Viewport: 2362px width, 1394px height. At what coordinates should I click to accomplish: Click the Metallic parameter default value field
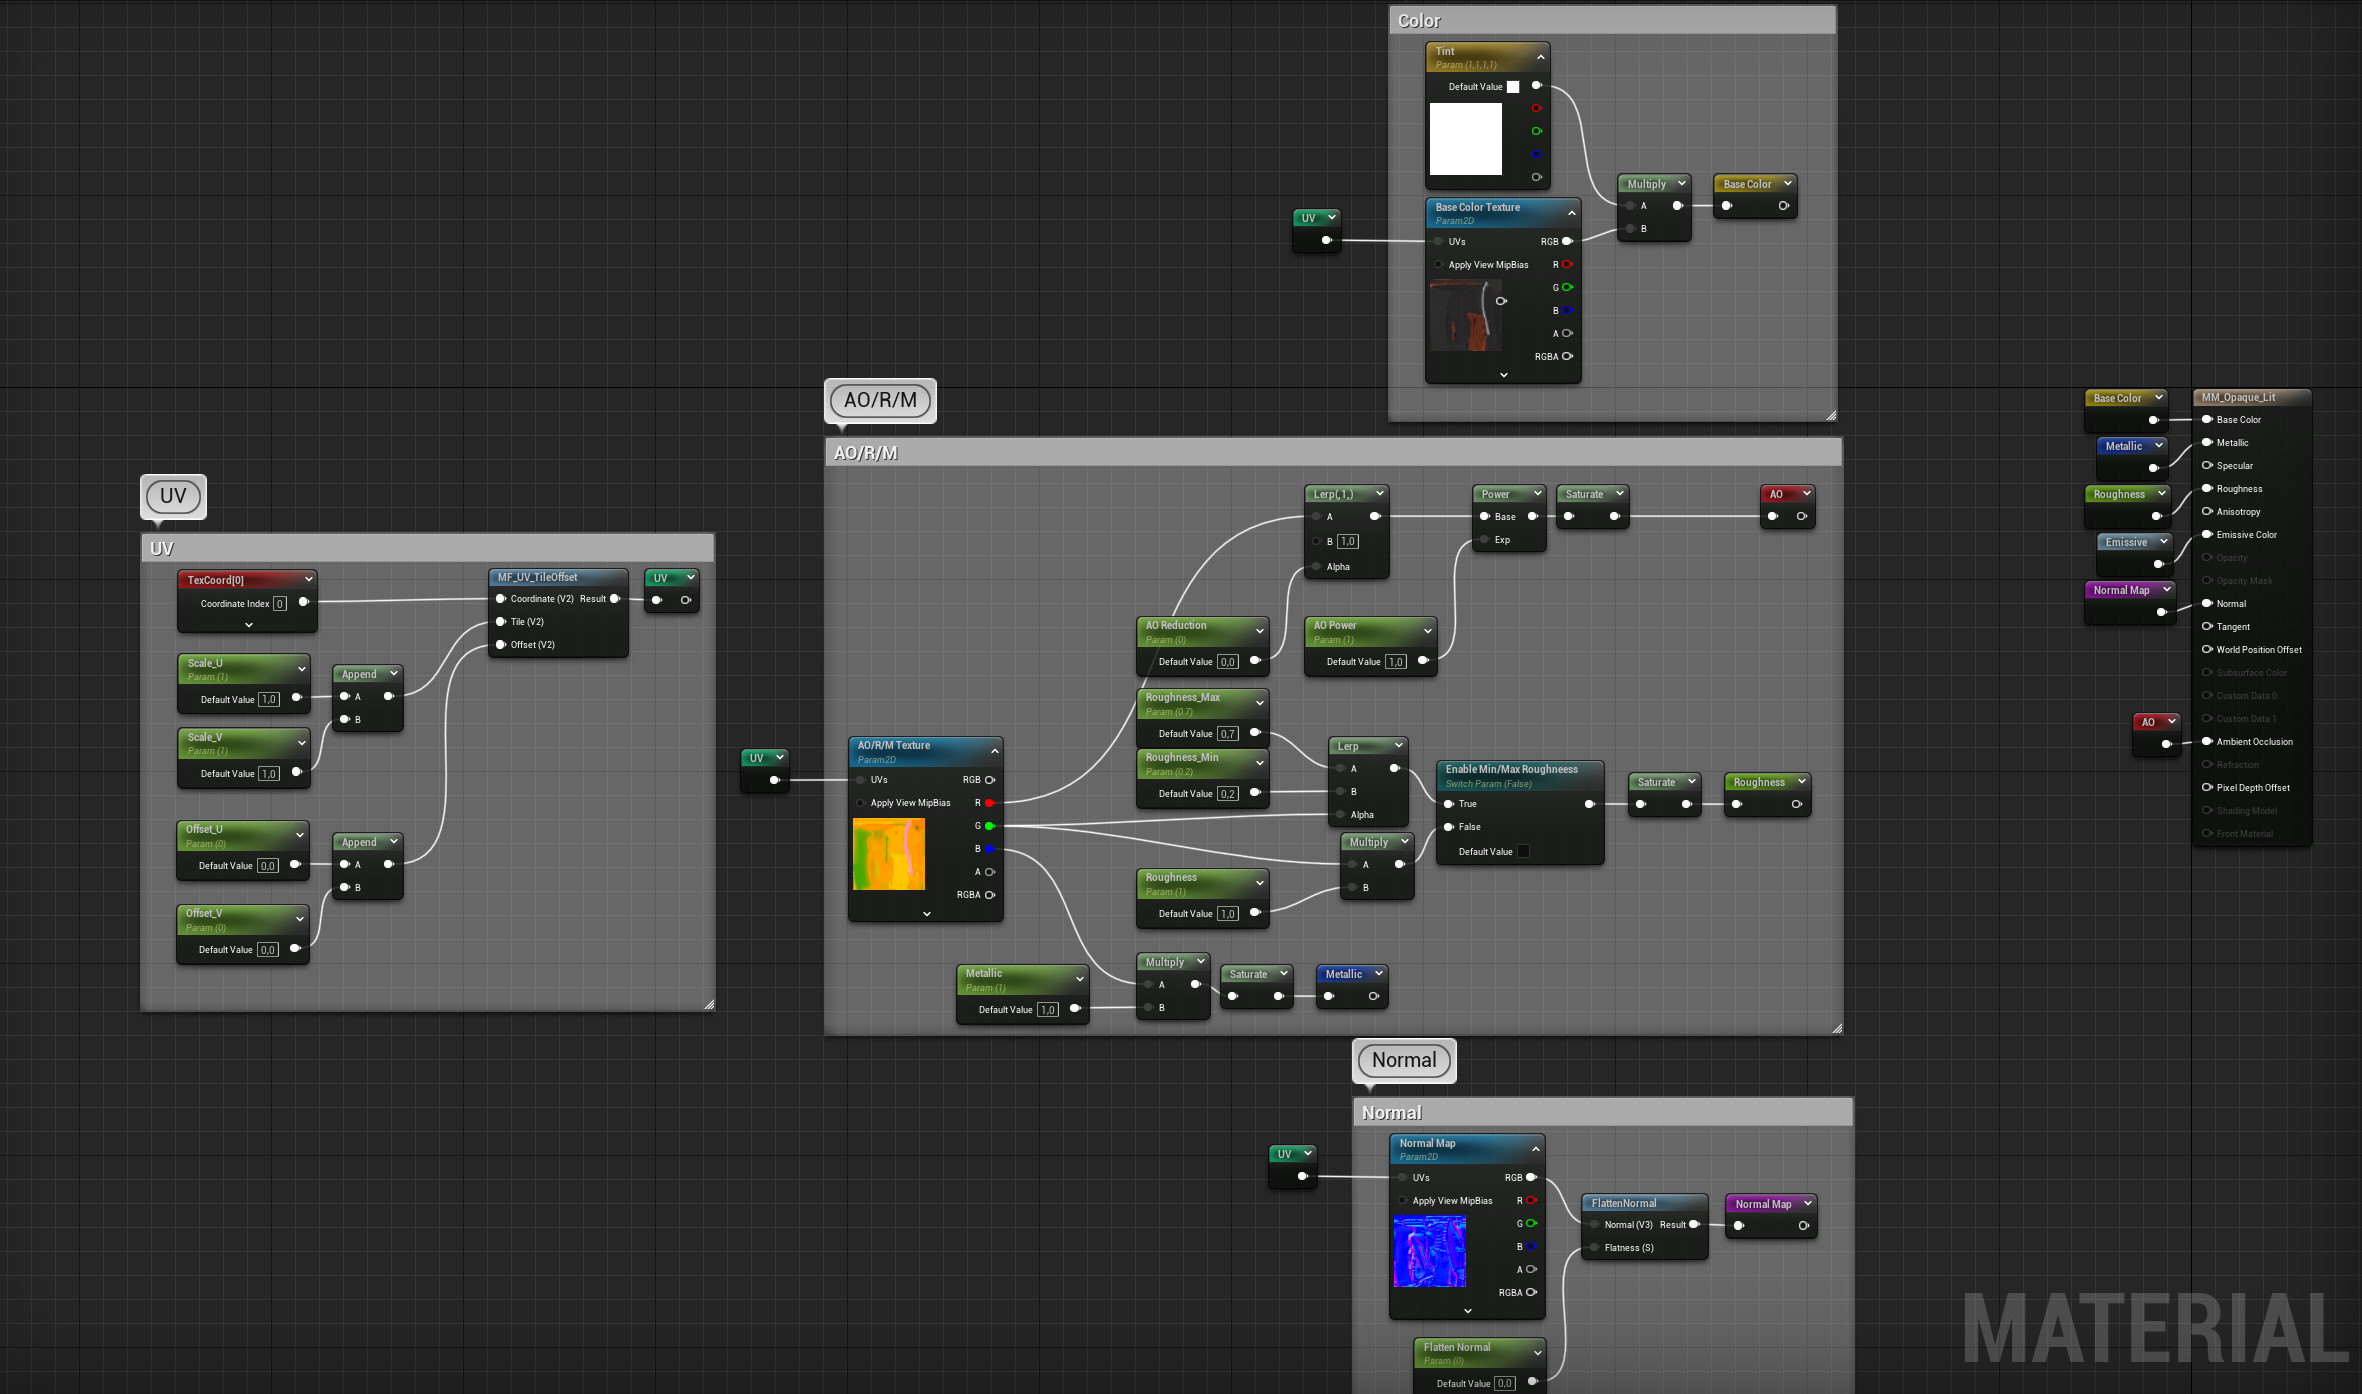[1047, 1010]
